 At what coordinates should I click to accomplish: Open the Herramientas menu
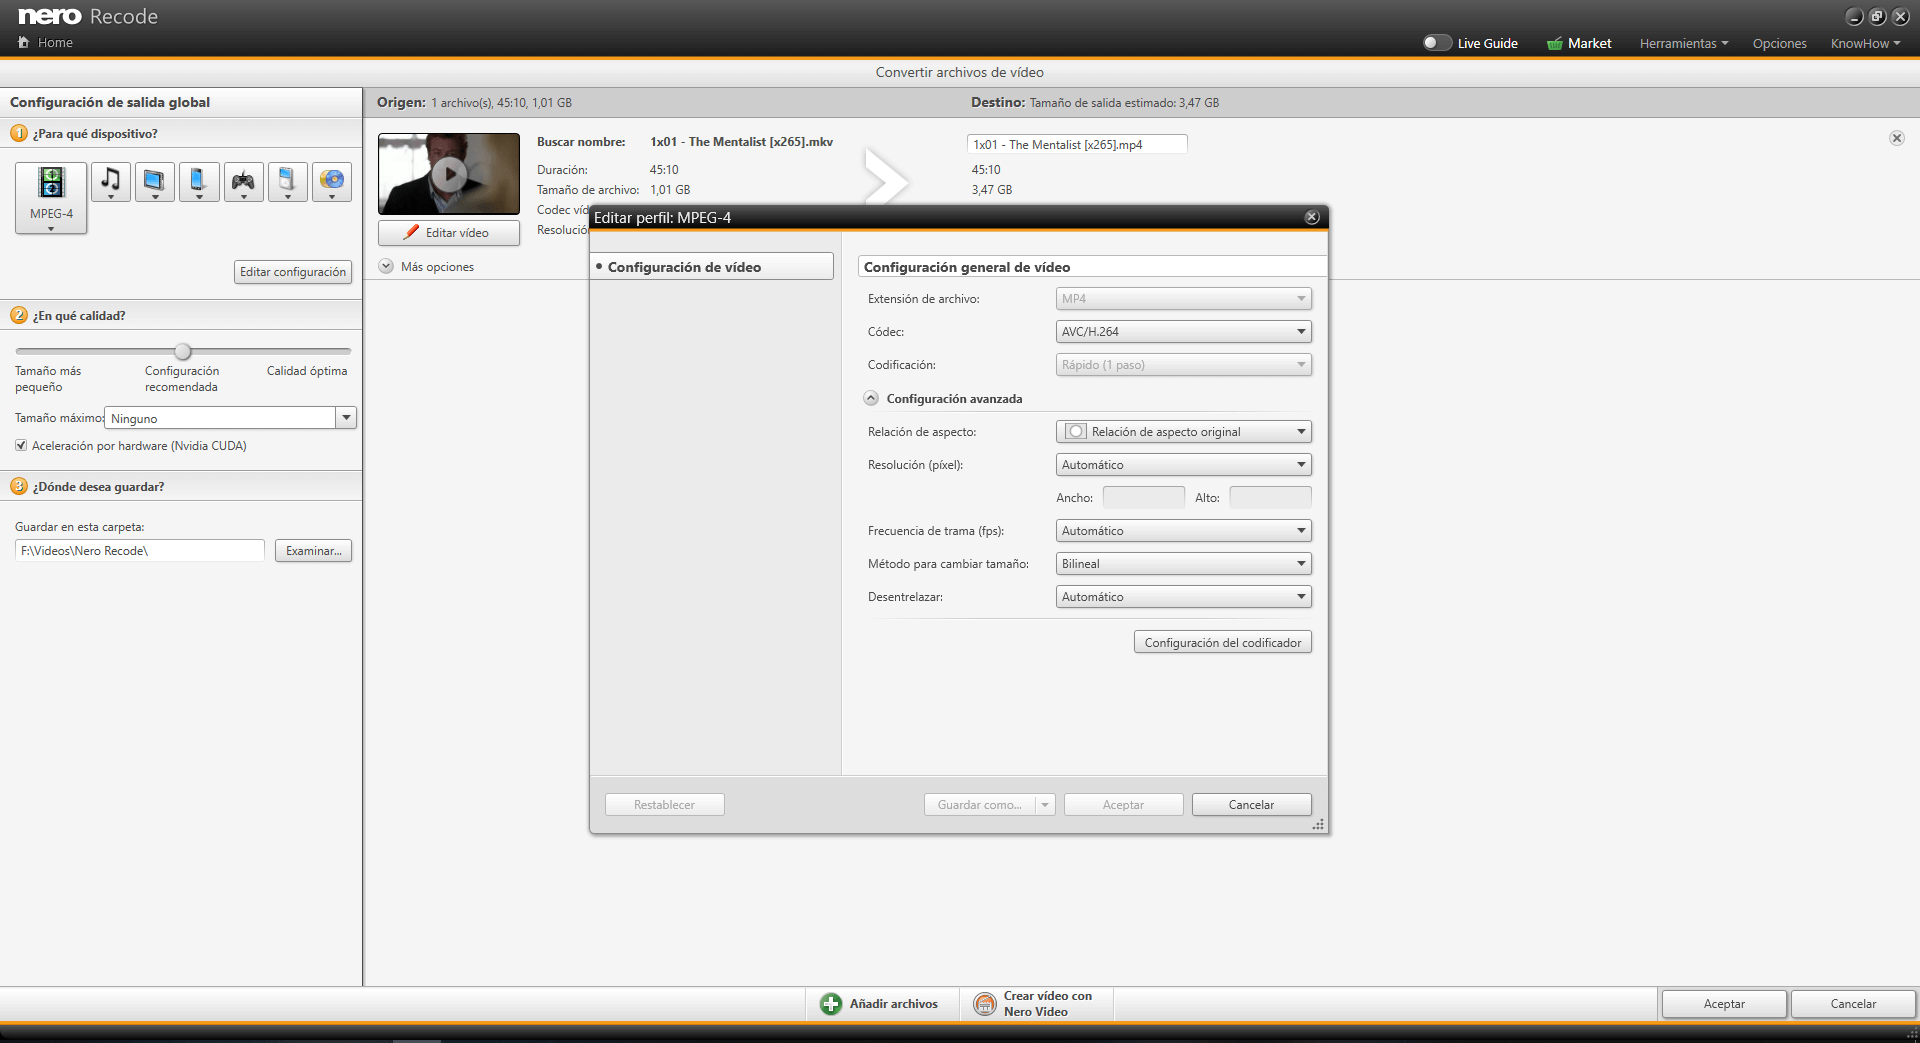tap(1684, 43)
